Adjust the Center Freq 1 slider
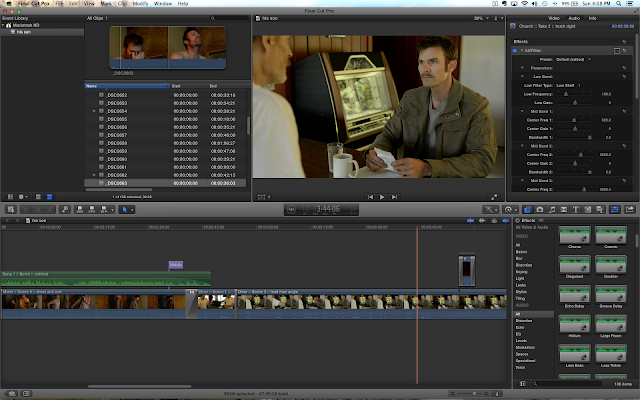 pos(576,120)
